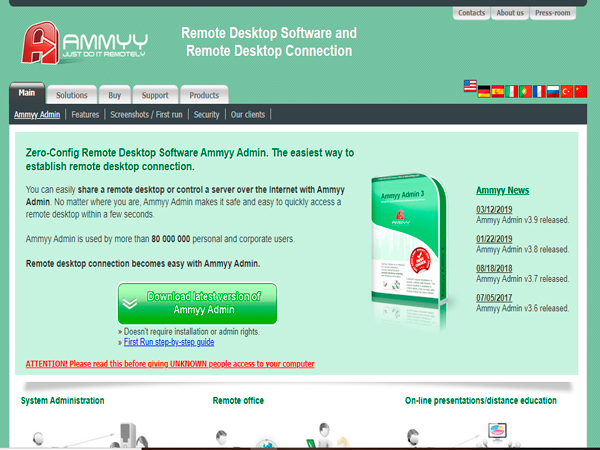Click On-line presentations/distance education heading
This screenshot has width=600, height=450.
[481, 401]
